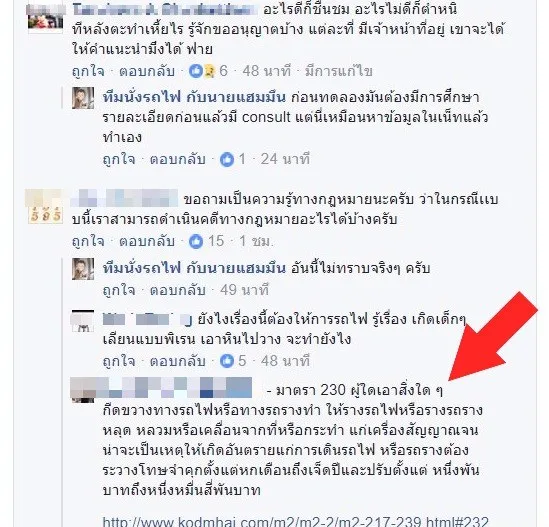Viewport: 549px width, 527px height.
Task: Click ตอบกลับ under the 15-likes comment
Action: [x=147, y=242]
